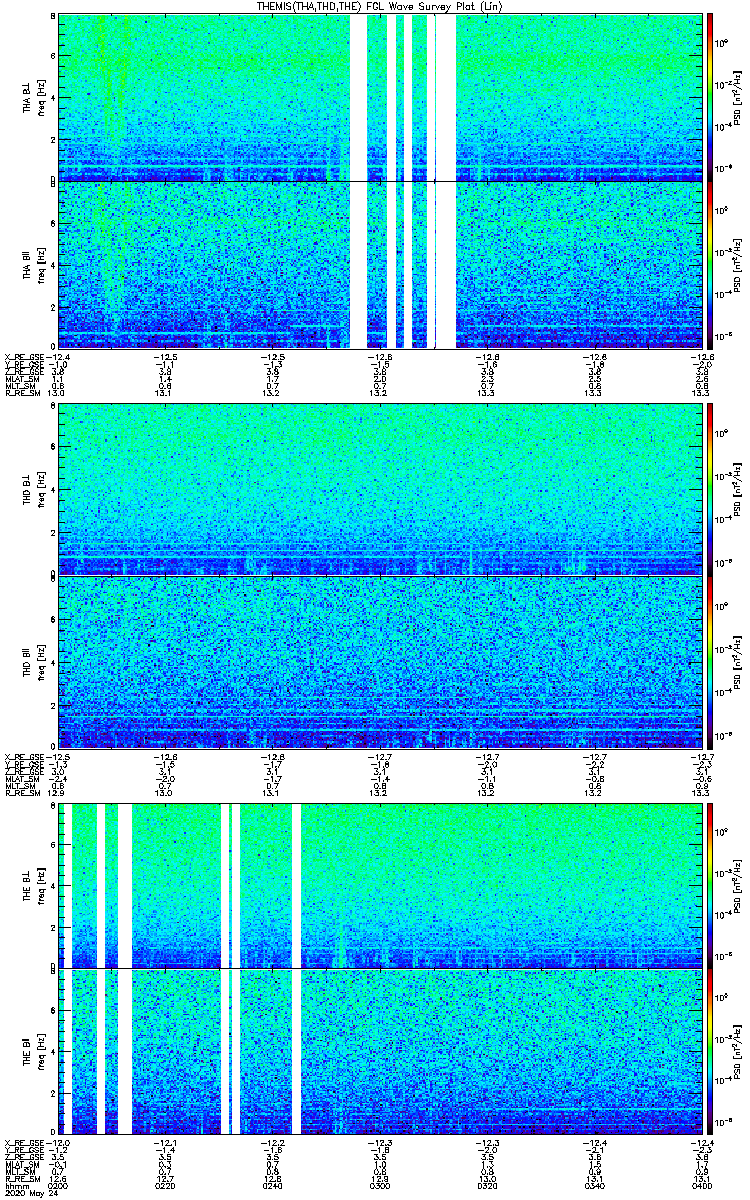
Task: Click the 0340 time tick label
Action: 593,1186
